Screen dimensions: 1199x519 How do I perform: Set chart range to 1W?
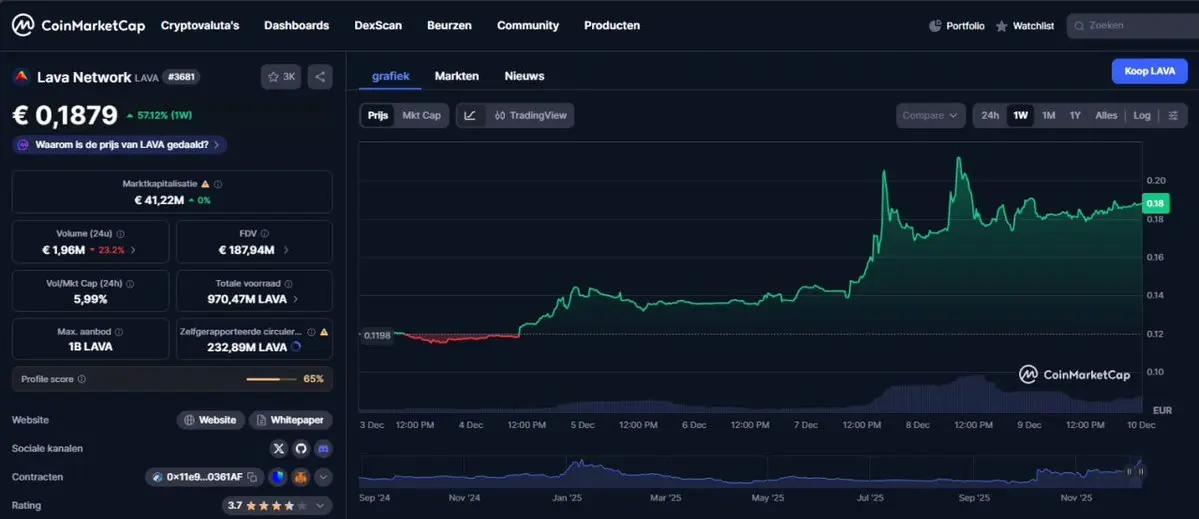pos(1020,115)
